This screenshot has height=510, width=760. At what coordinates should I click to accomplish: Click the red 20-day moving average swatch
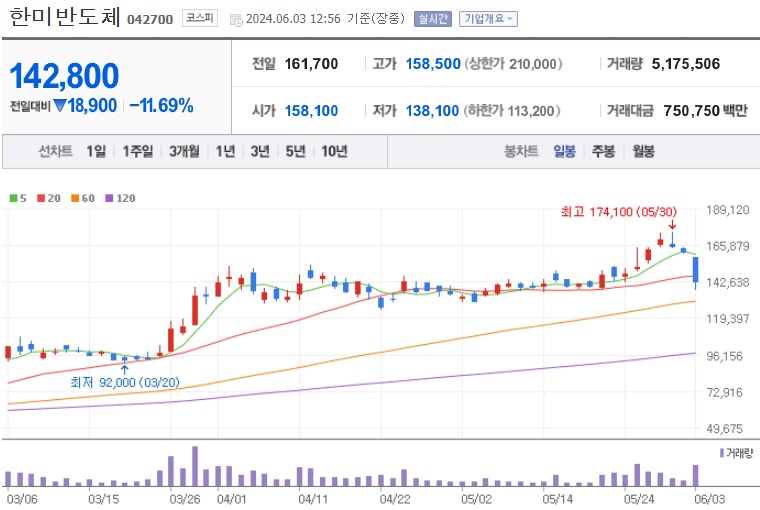41,198
